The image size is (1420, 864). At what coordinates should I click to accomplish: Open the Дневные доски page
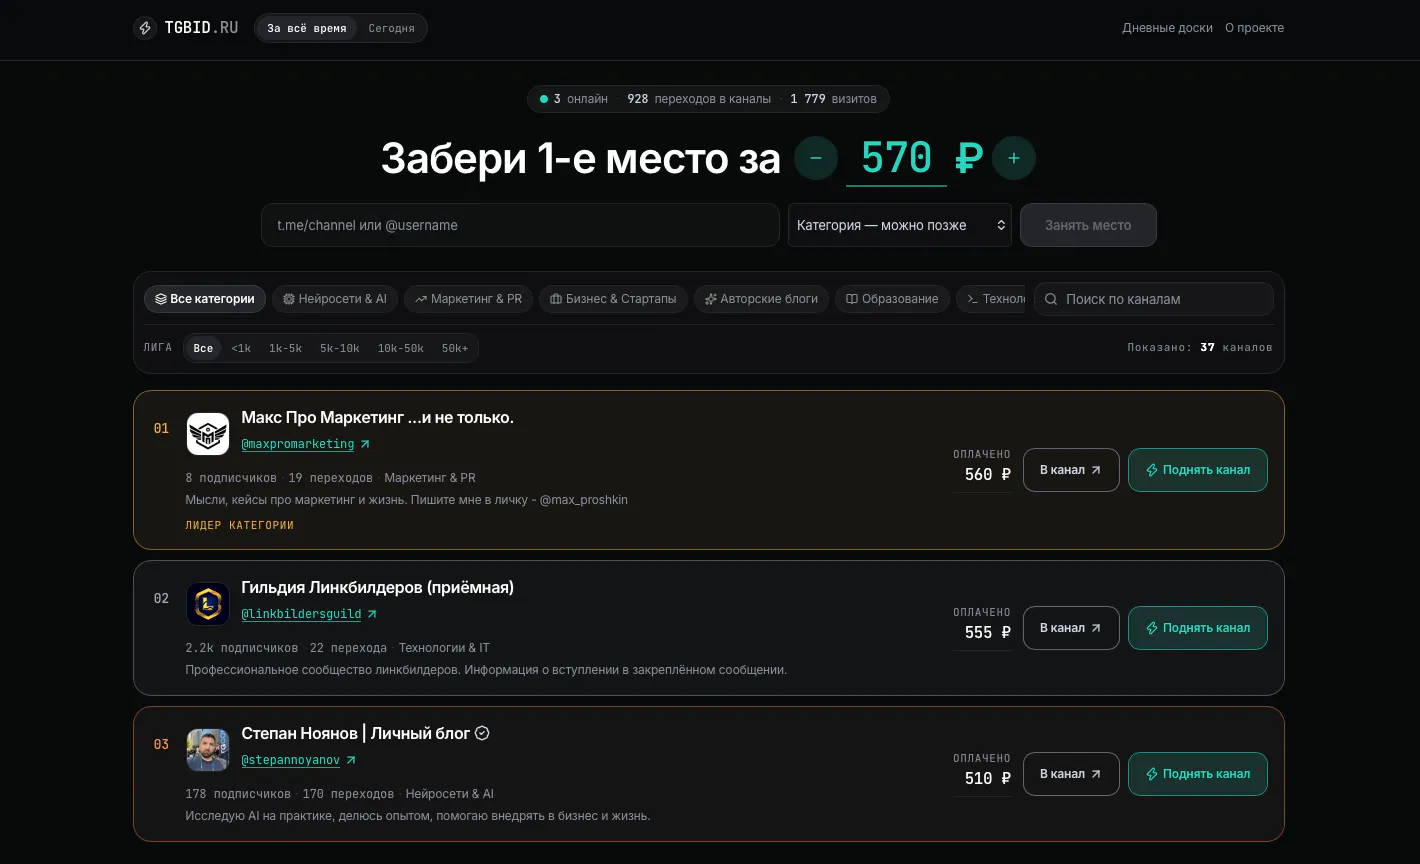click(x=1167, y=28)
